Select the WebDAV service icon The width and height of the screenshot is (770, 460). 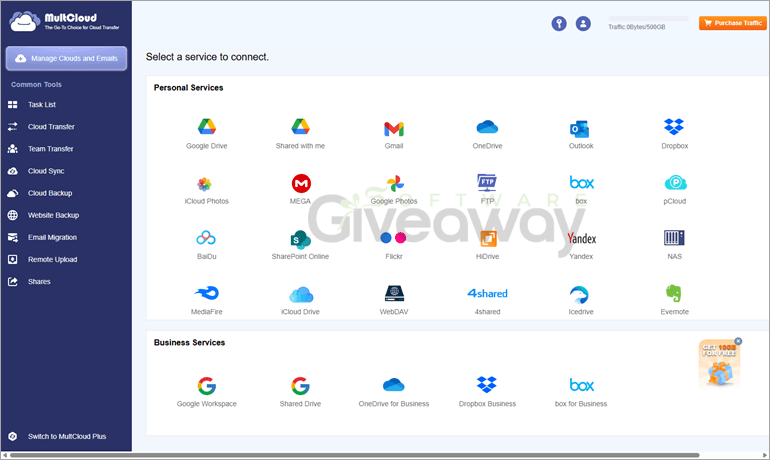click(x=394, y=294)
